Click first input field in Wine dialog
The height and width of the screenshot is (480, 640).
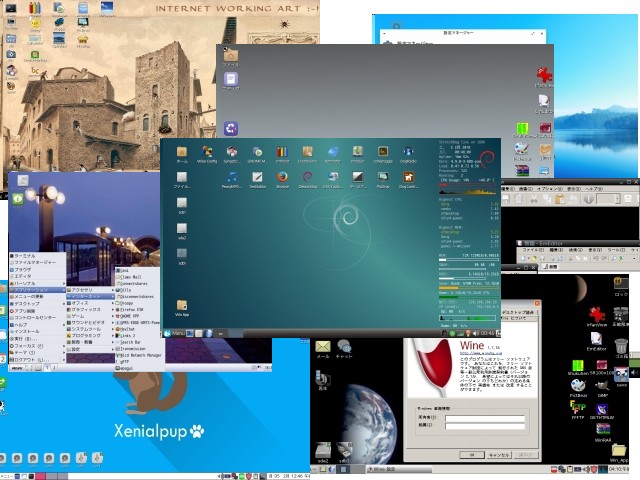484,418
